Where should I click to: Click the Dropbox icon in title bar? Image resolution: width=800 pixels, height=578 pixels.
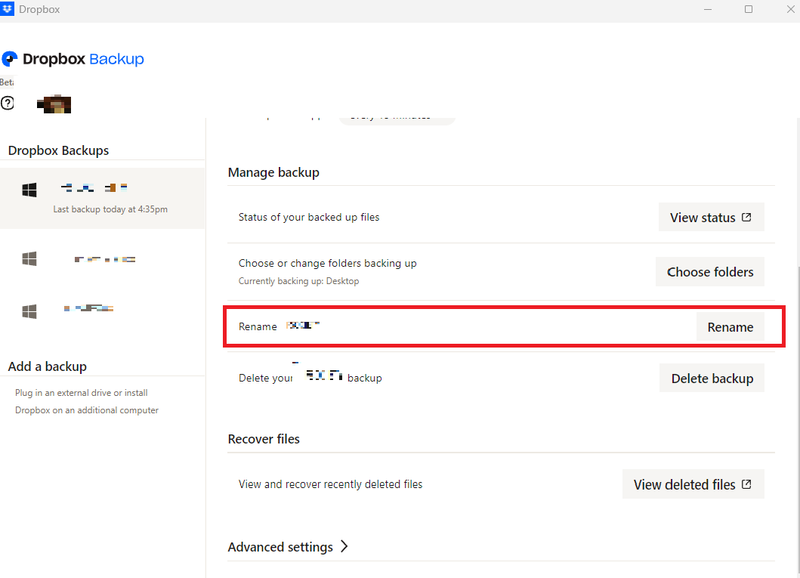click(8, 9)
